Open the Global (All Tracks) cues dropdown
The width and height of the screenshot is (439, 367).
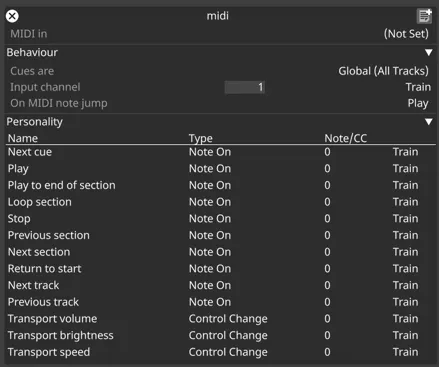pyautogui.click(x=383, y=71)
